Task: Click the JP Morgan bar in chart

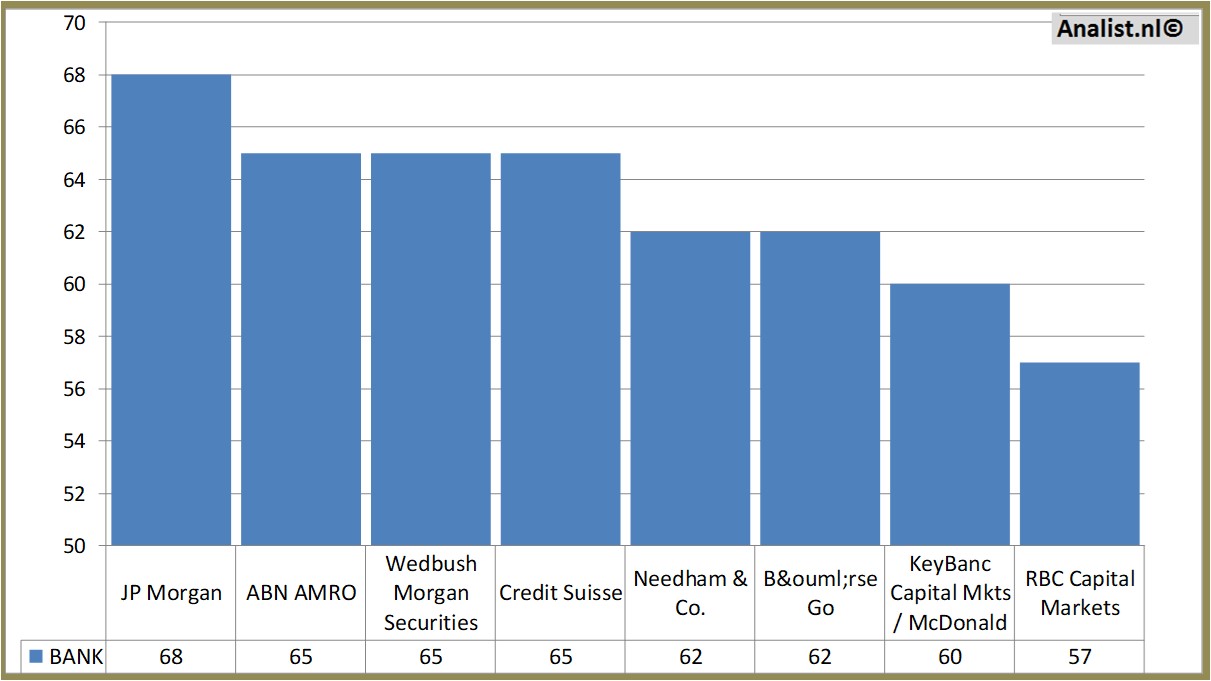Action: 171,310
